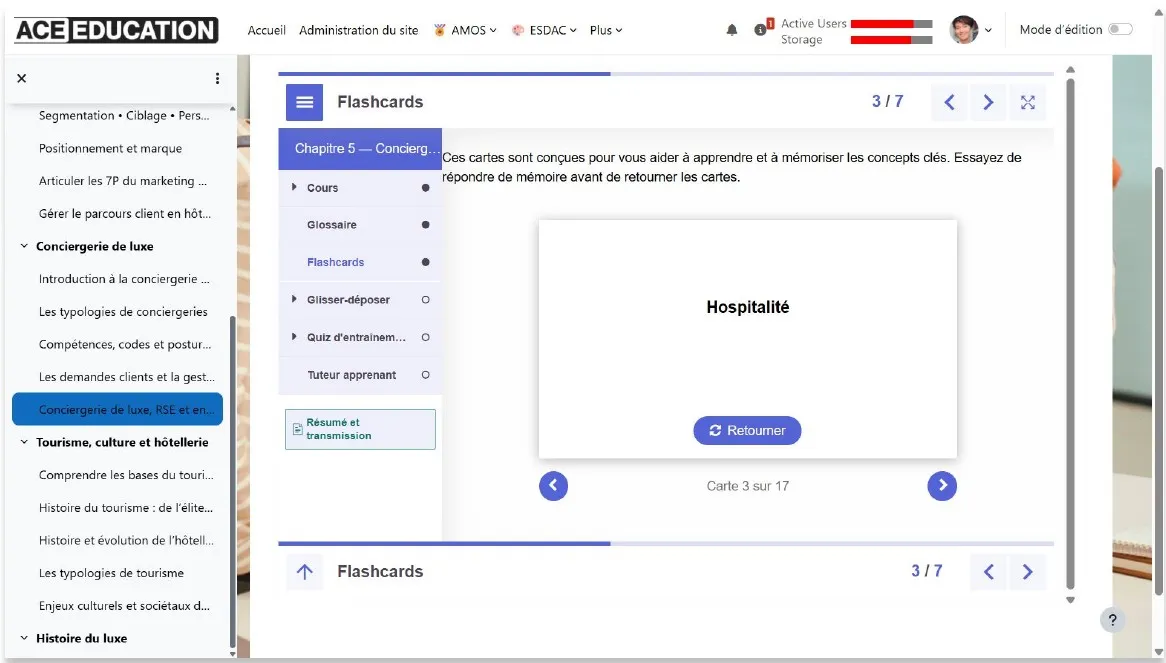
Task: Open the AMOS dropdown menu
Action: [466, 30]
